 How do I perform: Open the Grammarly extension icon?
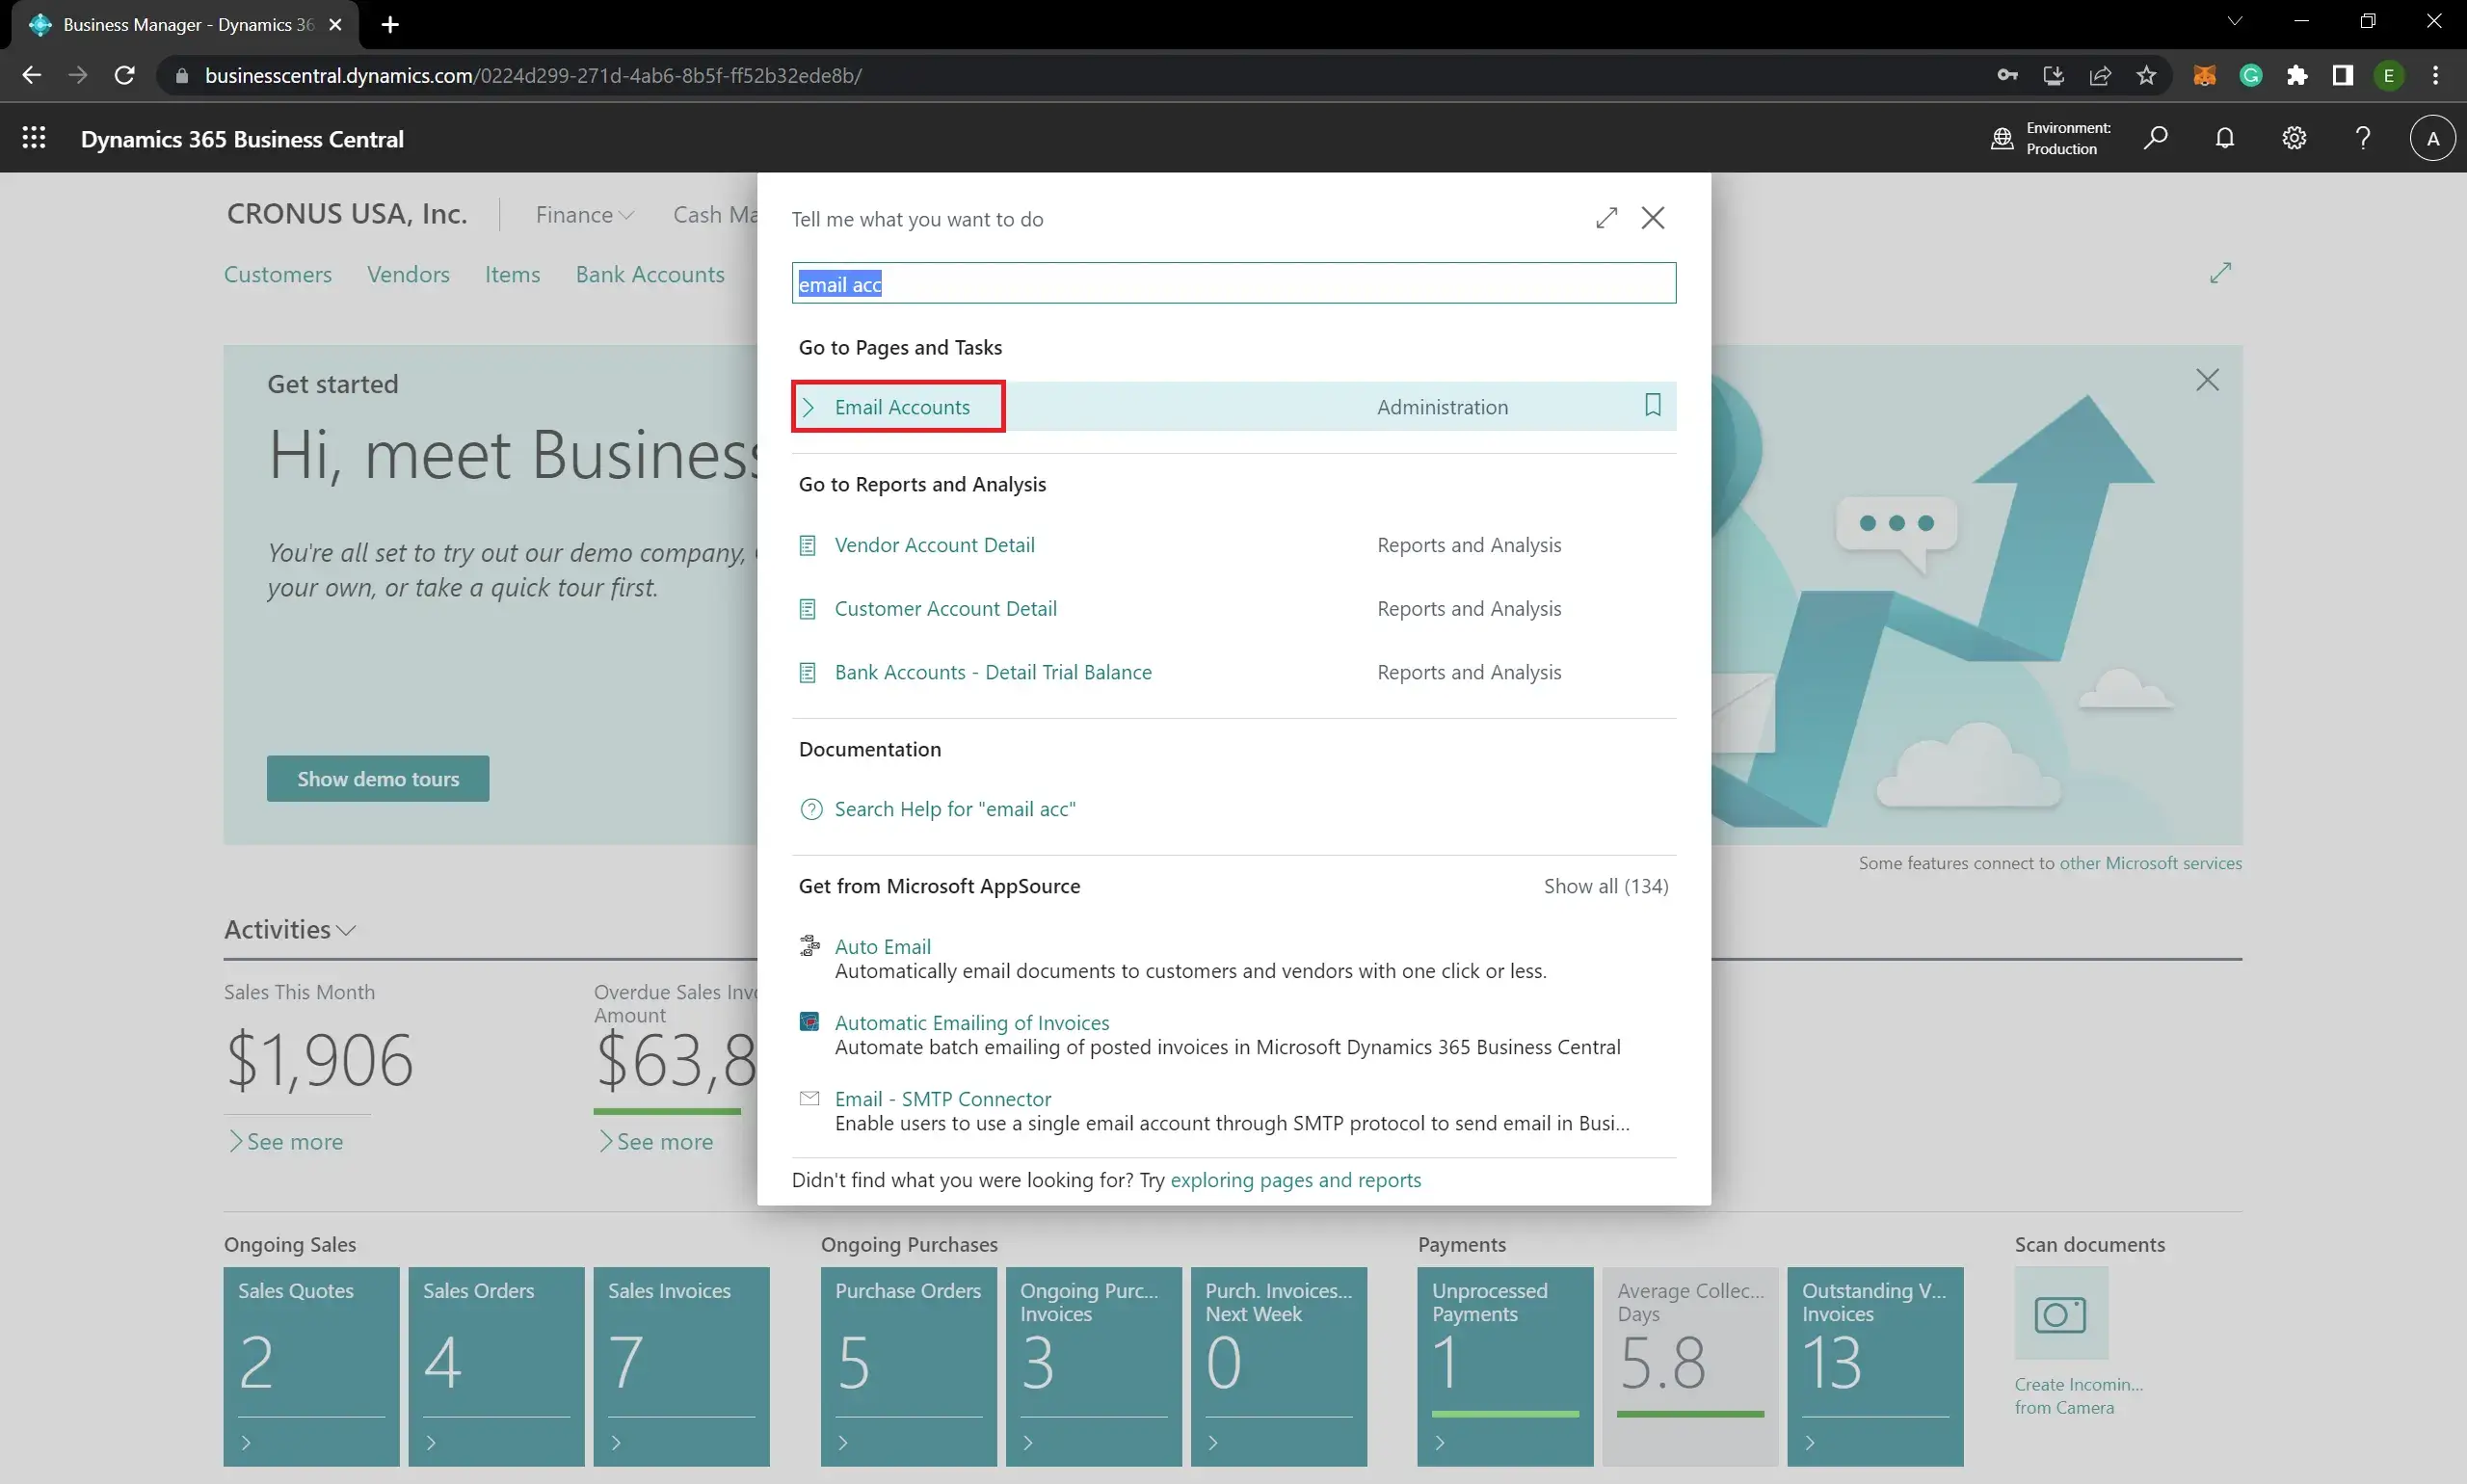pos(2250,75)
